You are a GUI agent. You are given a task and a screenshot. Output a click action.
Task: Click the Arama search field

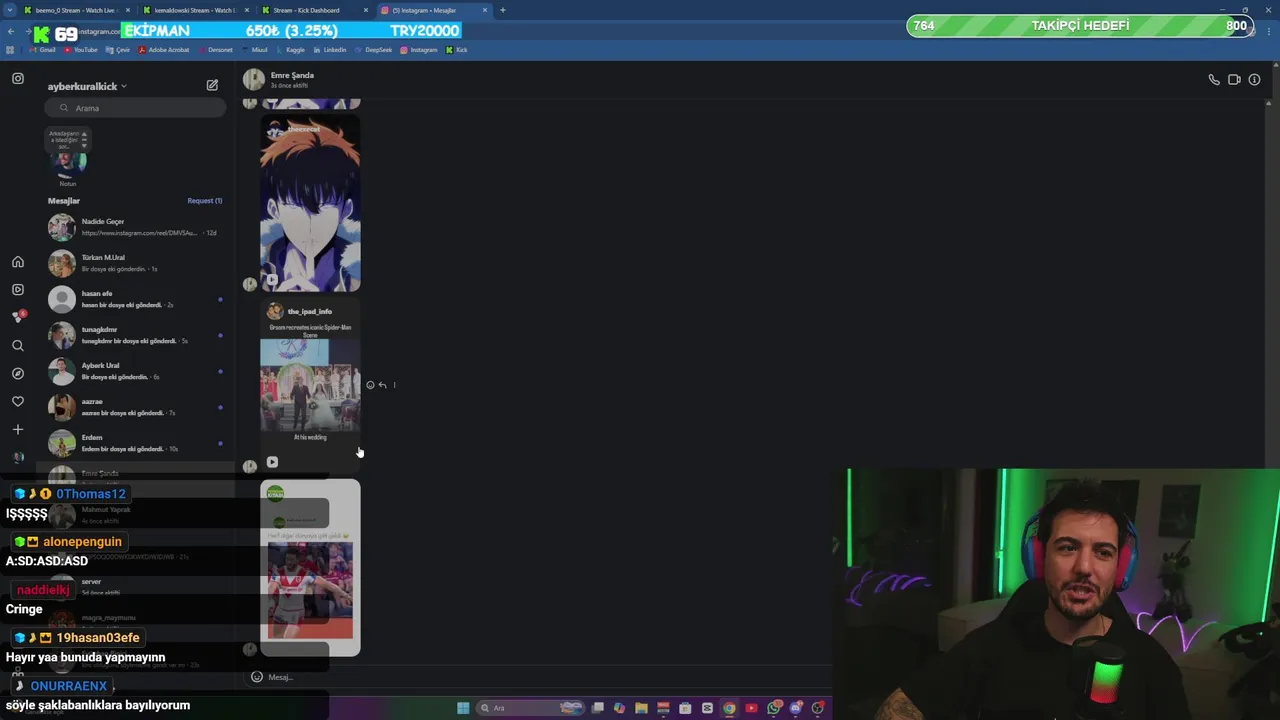pyautogui.click(x=135, y=108)
